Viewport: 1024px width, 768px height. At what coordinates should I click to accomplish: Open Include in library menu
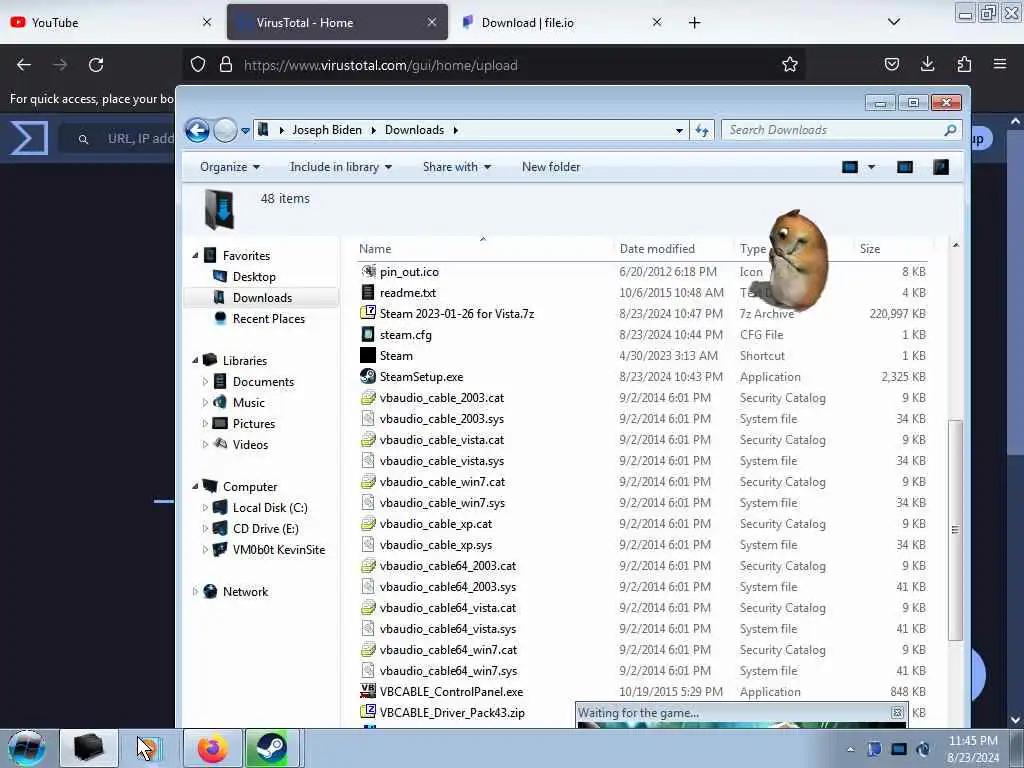341,167
